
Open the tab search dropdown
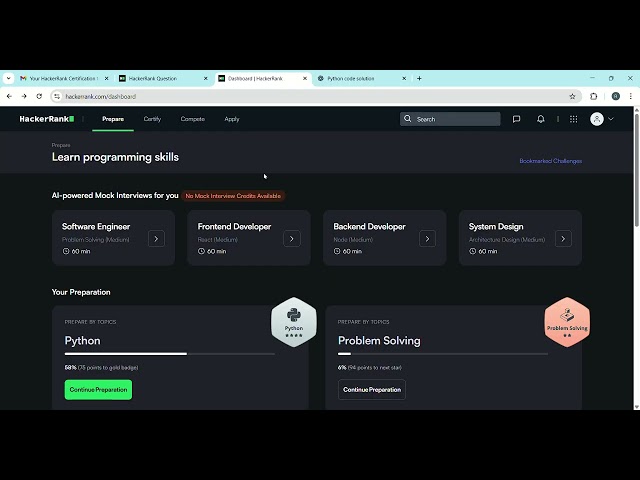(x=9, y=78)
